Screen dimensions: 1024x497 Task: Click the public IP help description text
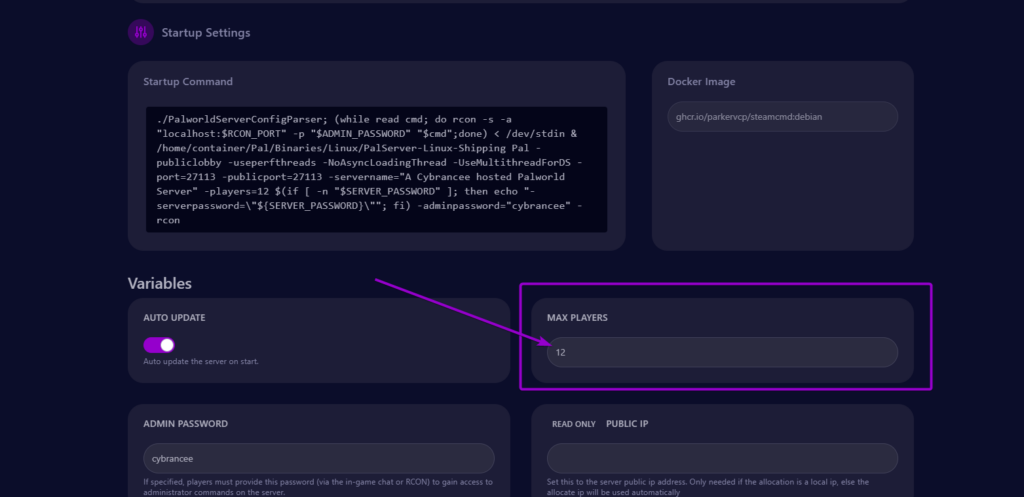click(708, 487)
